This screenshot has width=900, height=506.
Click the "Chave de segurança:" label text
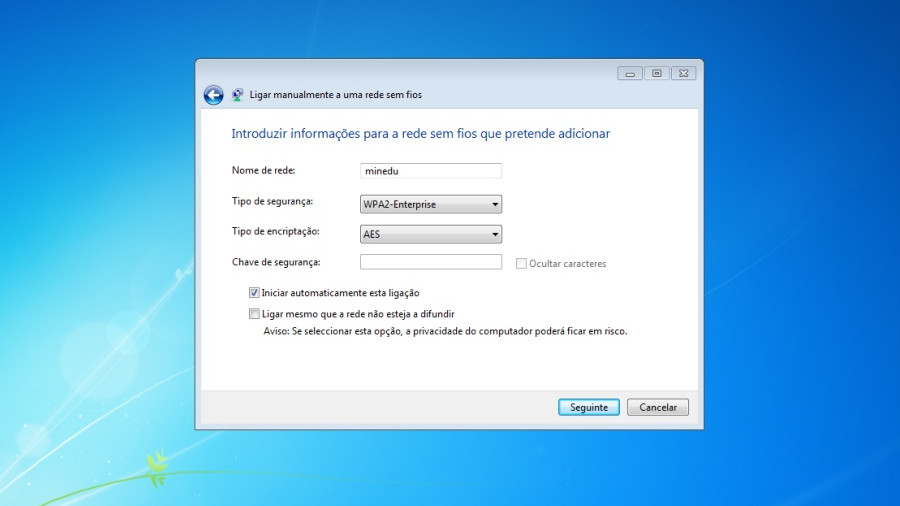pos(275,262)
